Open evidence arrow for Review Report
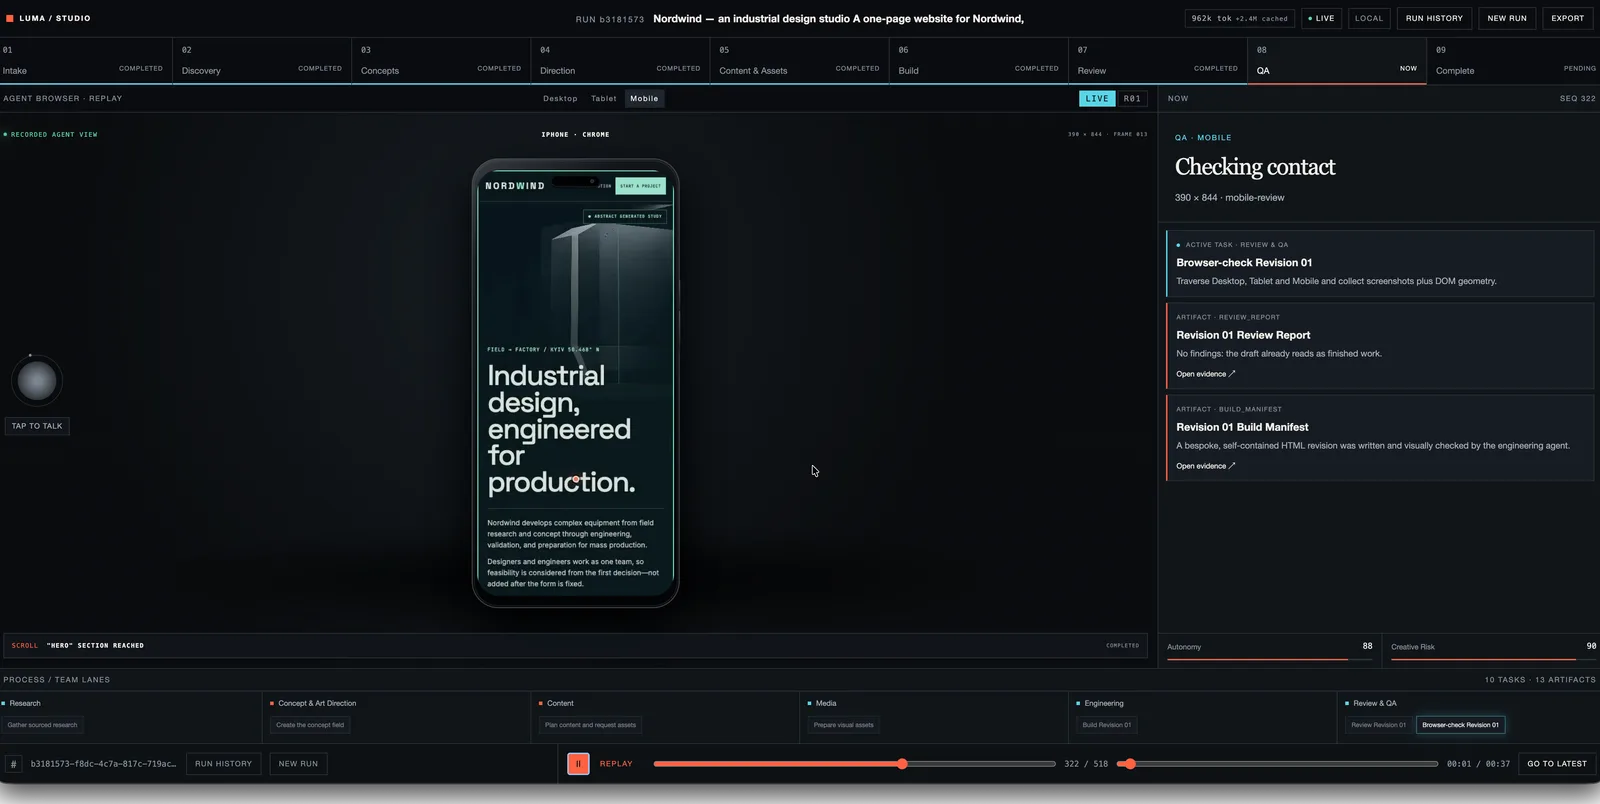The image size is (1600, 804). [1206, 374]
